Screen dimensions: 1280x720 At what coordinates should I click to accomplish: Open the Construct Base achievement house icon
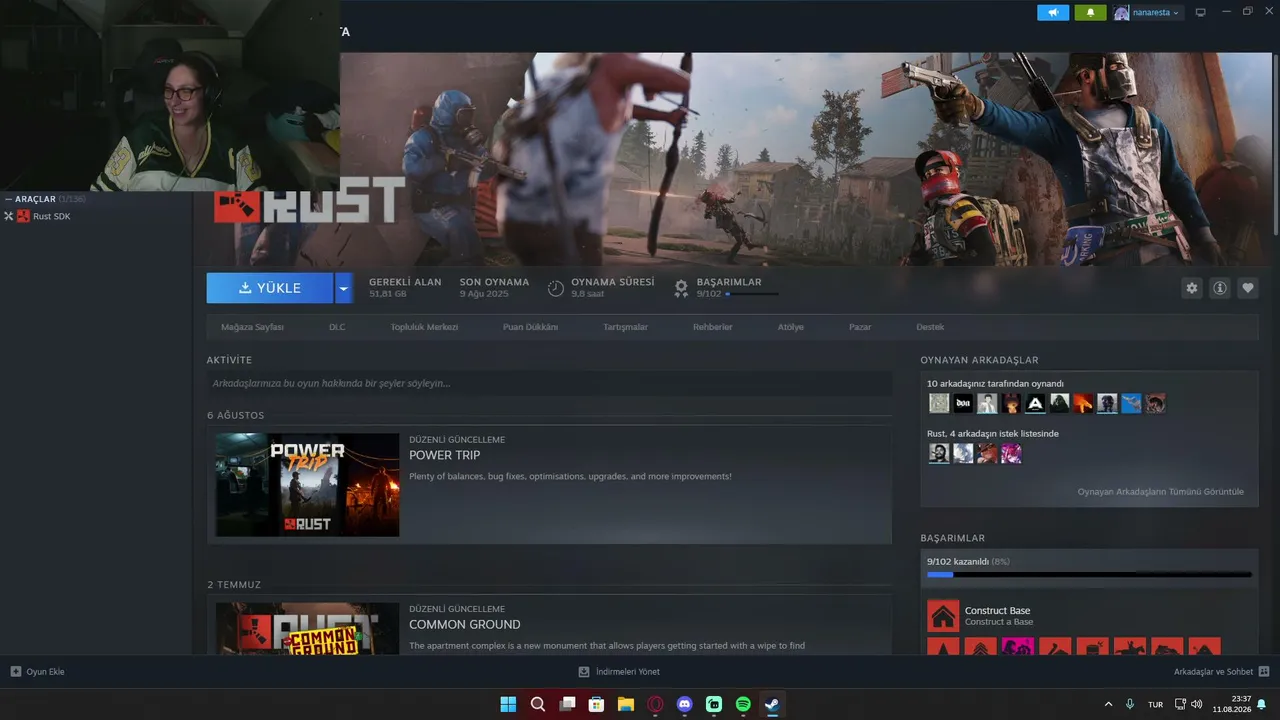pos(943,615)
